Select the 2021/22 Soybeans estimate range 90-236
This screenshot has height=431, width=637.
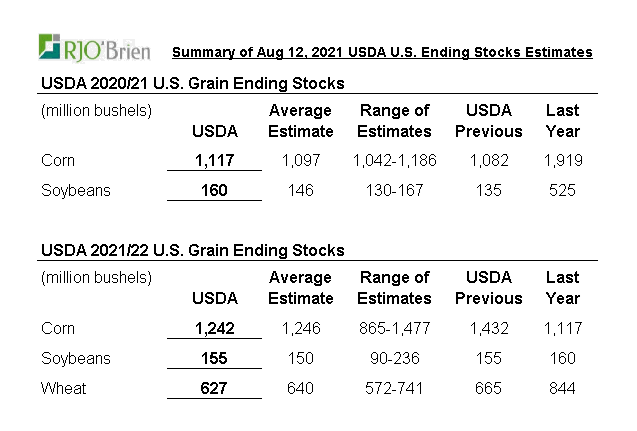(x=394, y=358)
